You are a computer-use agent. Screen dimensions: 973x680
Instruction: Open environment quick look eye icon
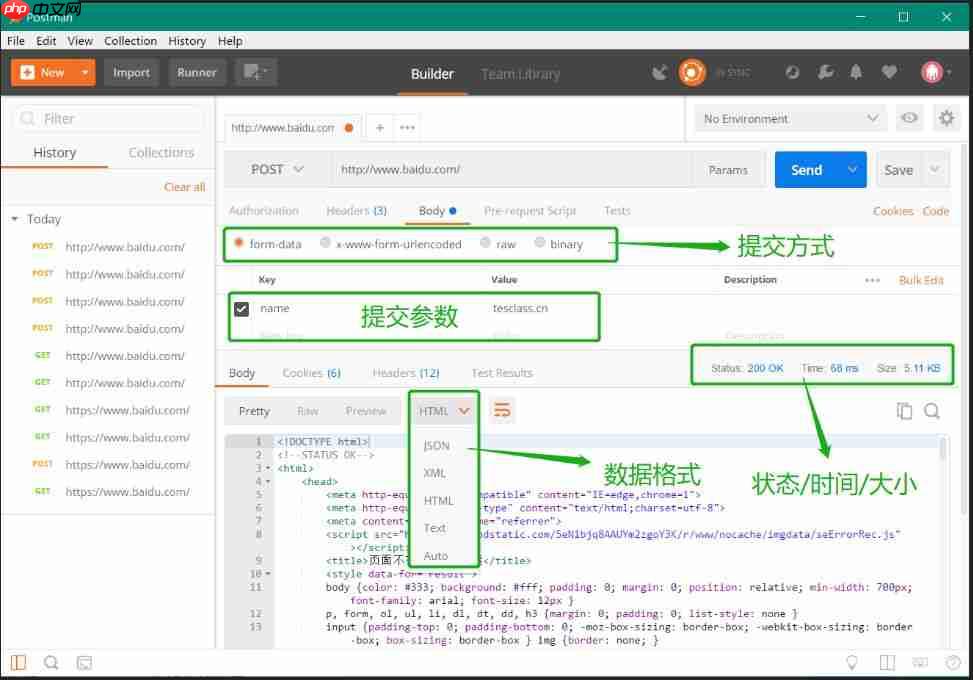point(909,118)
